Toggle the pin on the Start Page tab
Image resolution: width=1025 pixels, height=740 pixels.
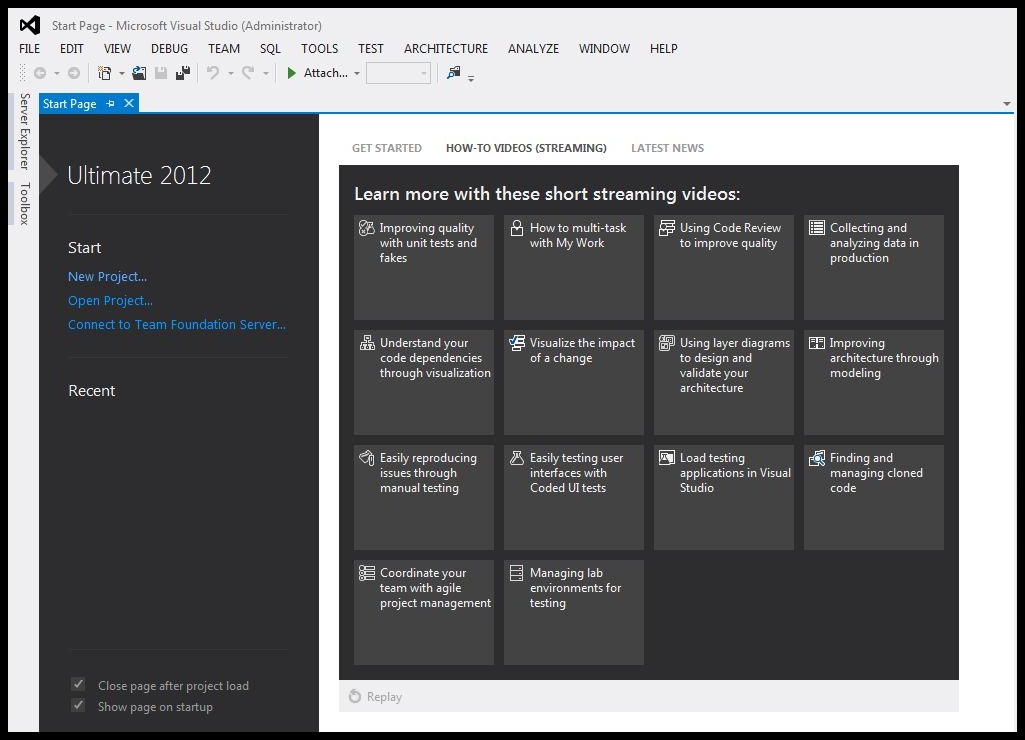point(110,103)
